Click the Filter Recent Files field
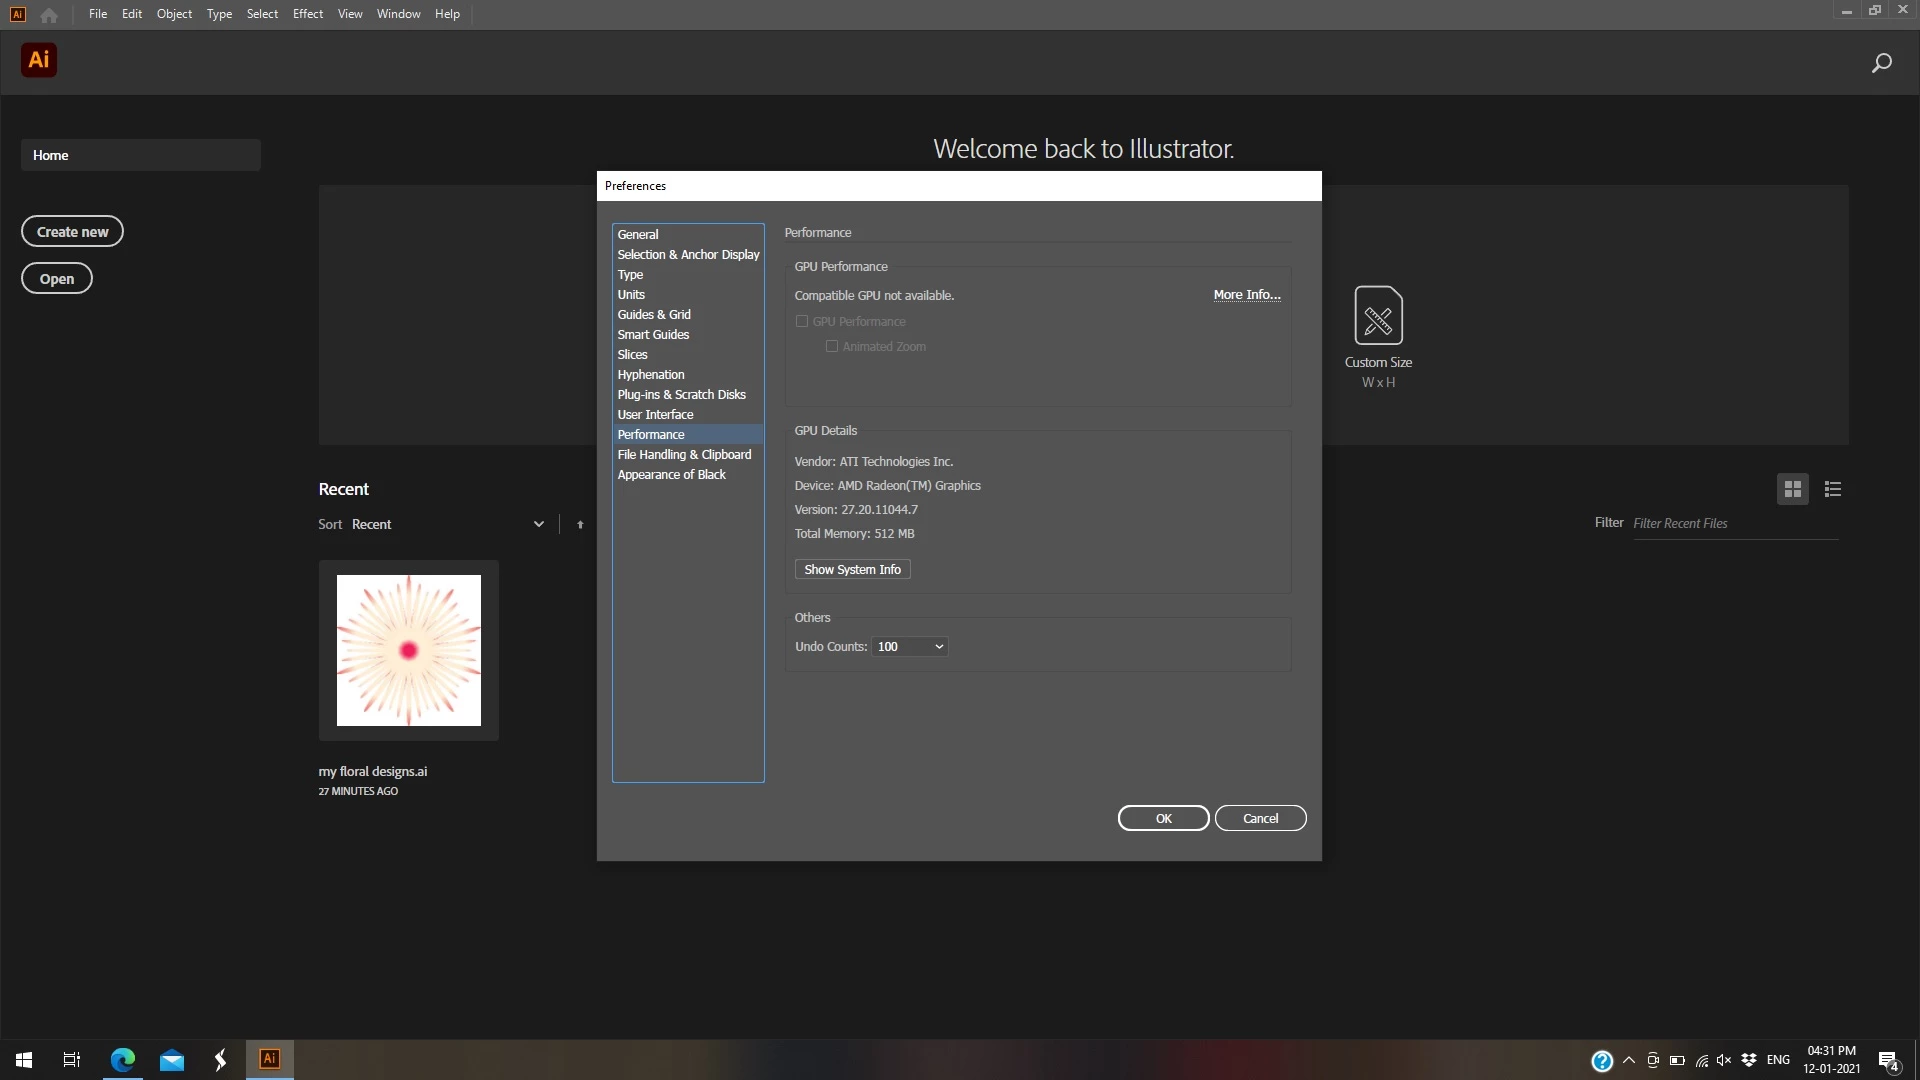Image resolution: width=1920 pixels, height=1080 pixels. click(x=1734, y=523)
